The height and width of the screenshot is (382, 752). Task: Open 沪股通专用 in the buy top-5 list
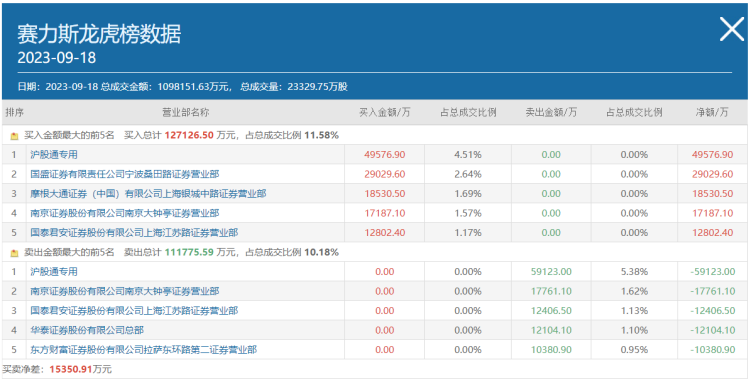54,155
